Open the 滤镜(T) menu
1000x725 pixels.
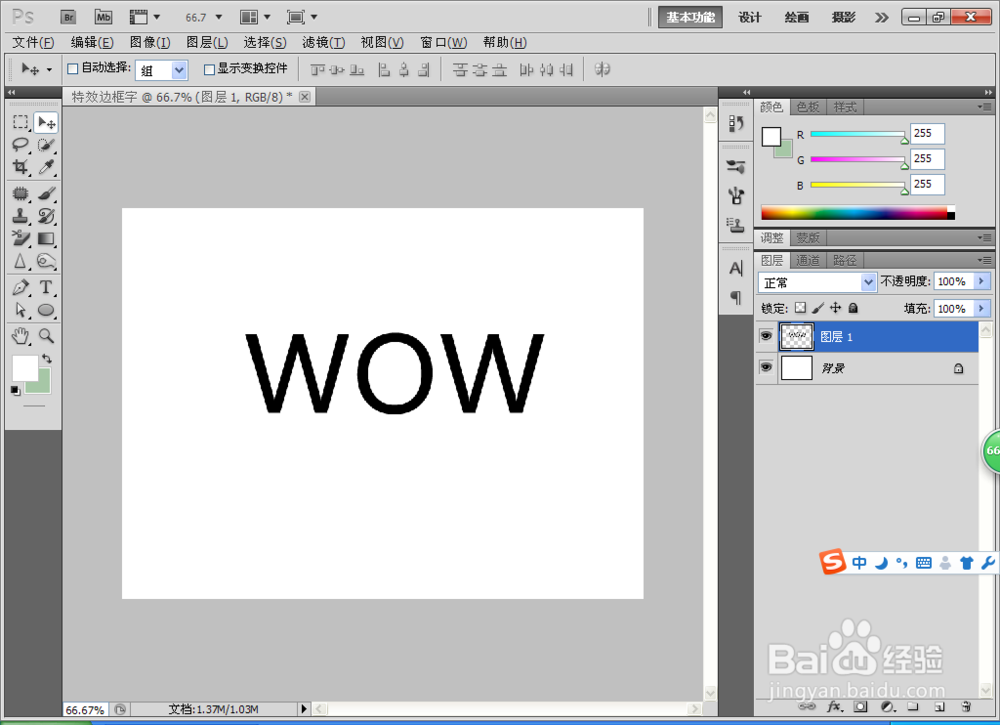[x=323, y=43]
